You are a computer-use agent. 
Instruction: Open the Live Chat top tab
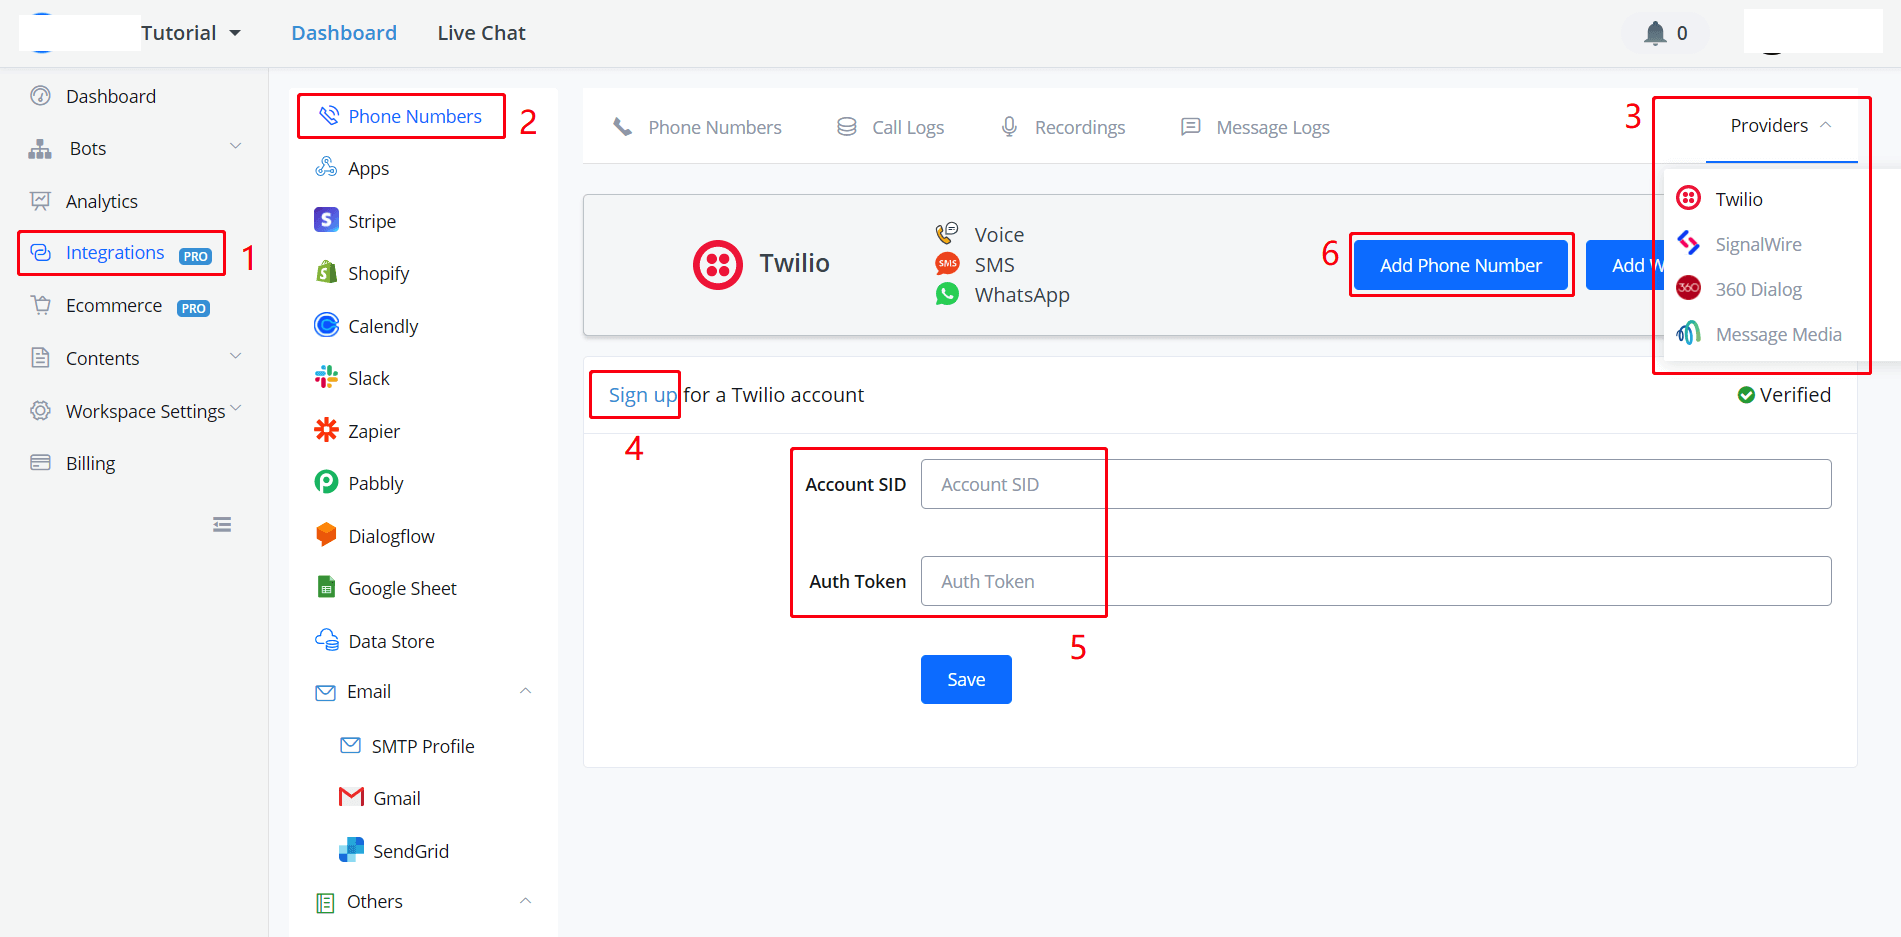coord(481,33)
